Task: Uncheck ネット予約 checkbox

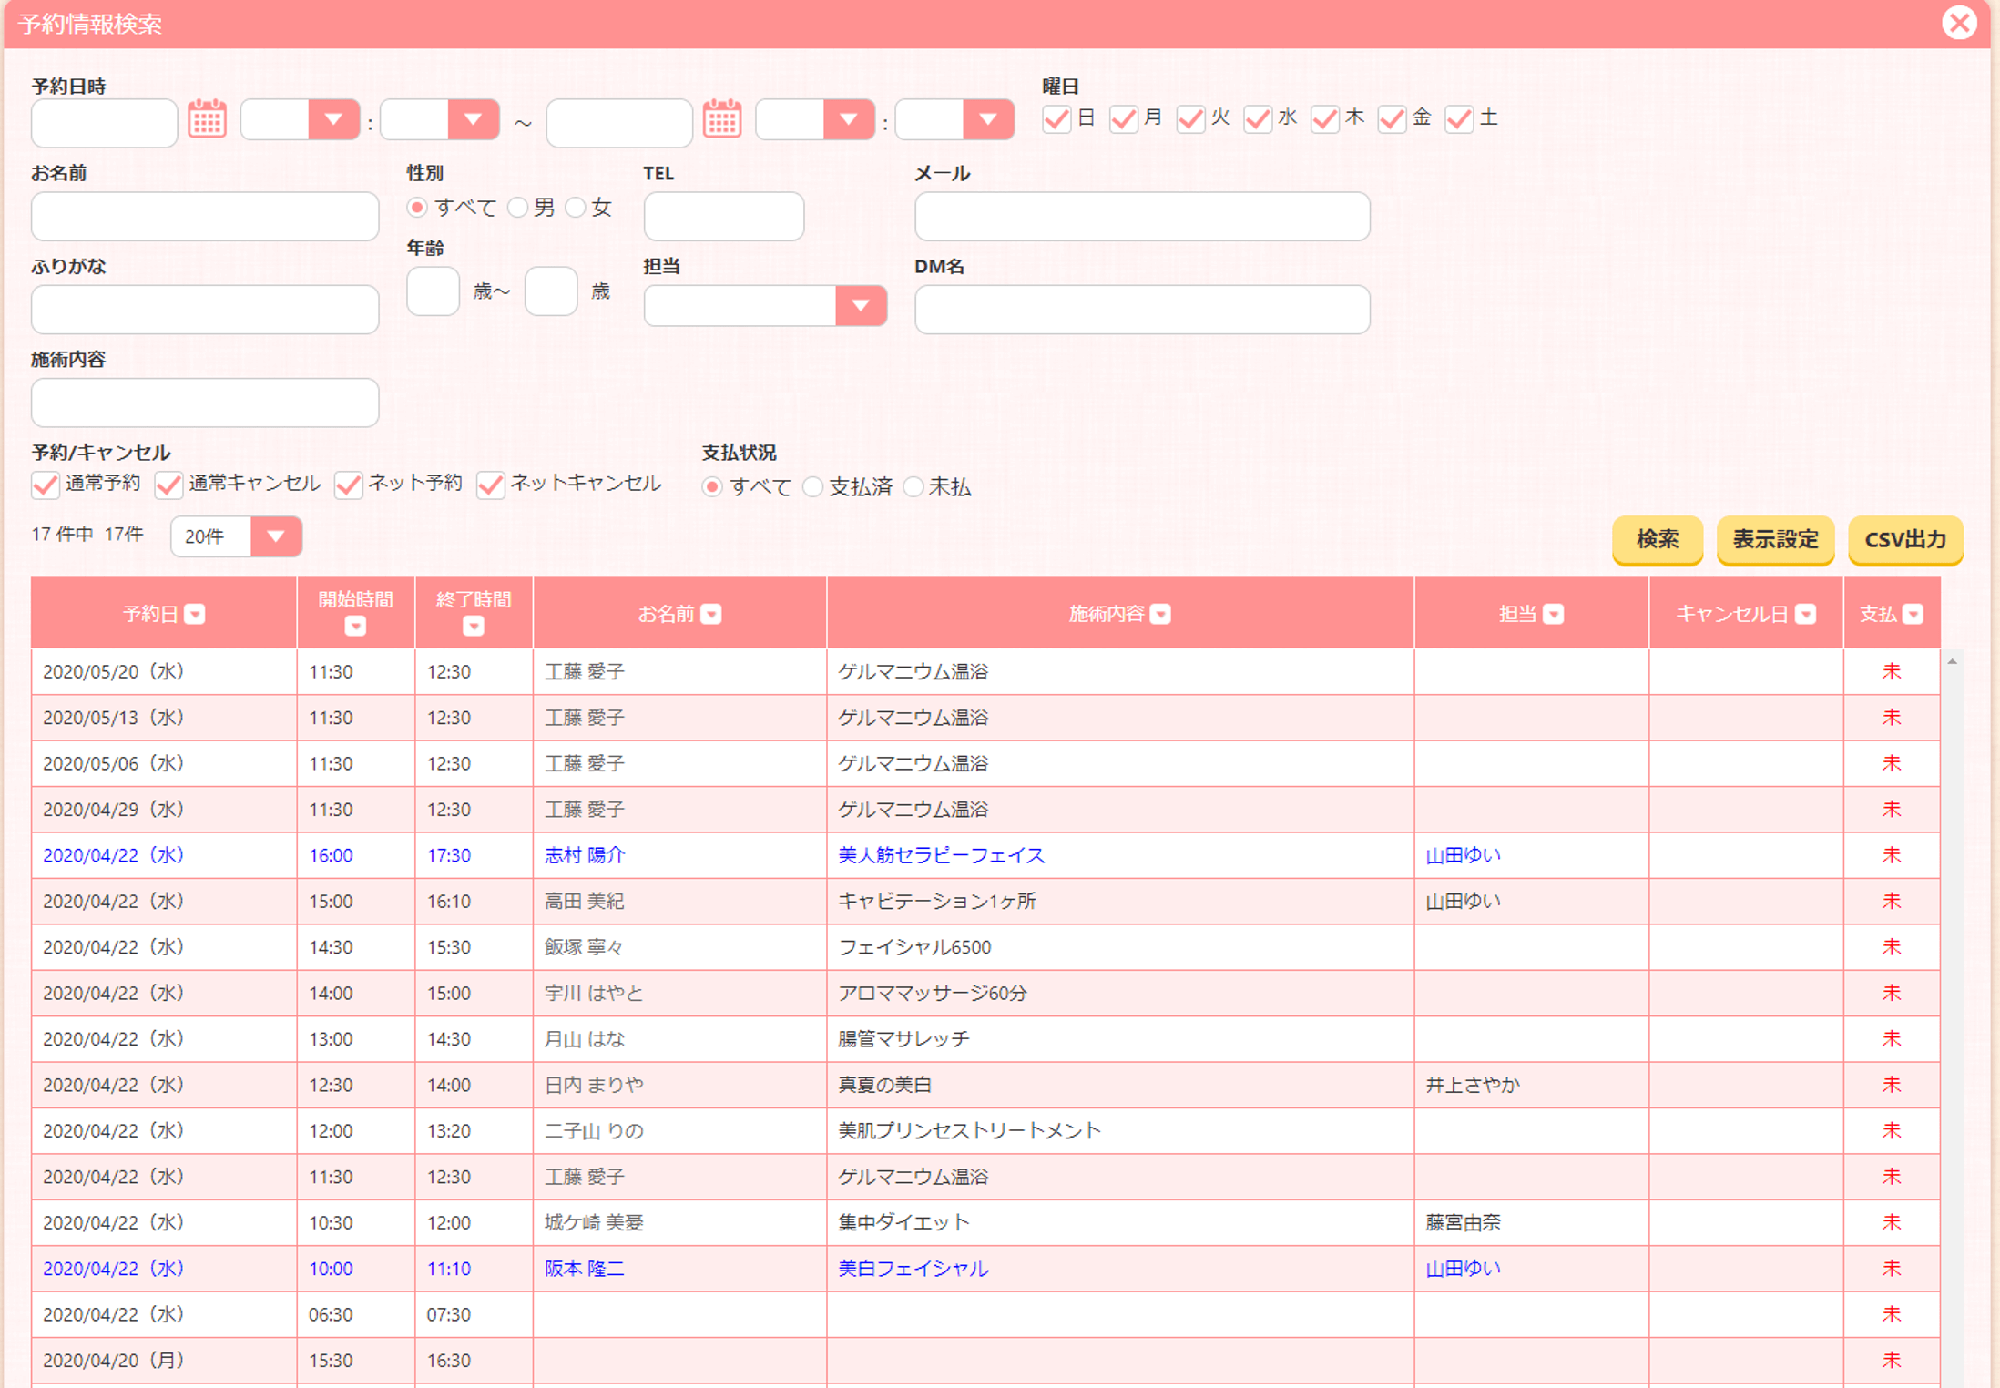Action: (x=348, y=485)
